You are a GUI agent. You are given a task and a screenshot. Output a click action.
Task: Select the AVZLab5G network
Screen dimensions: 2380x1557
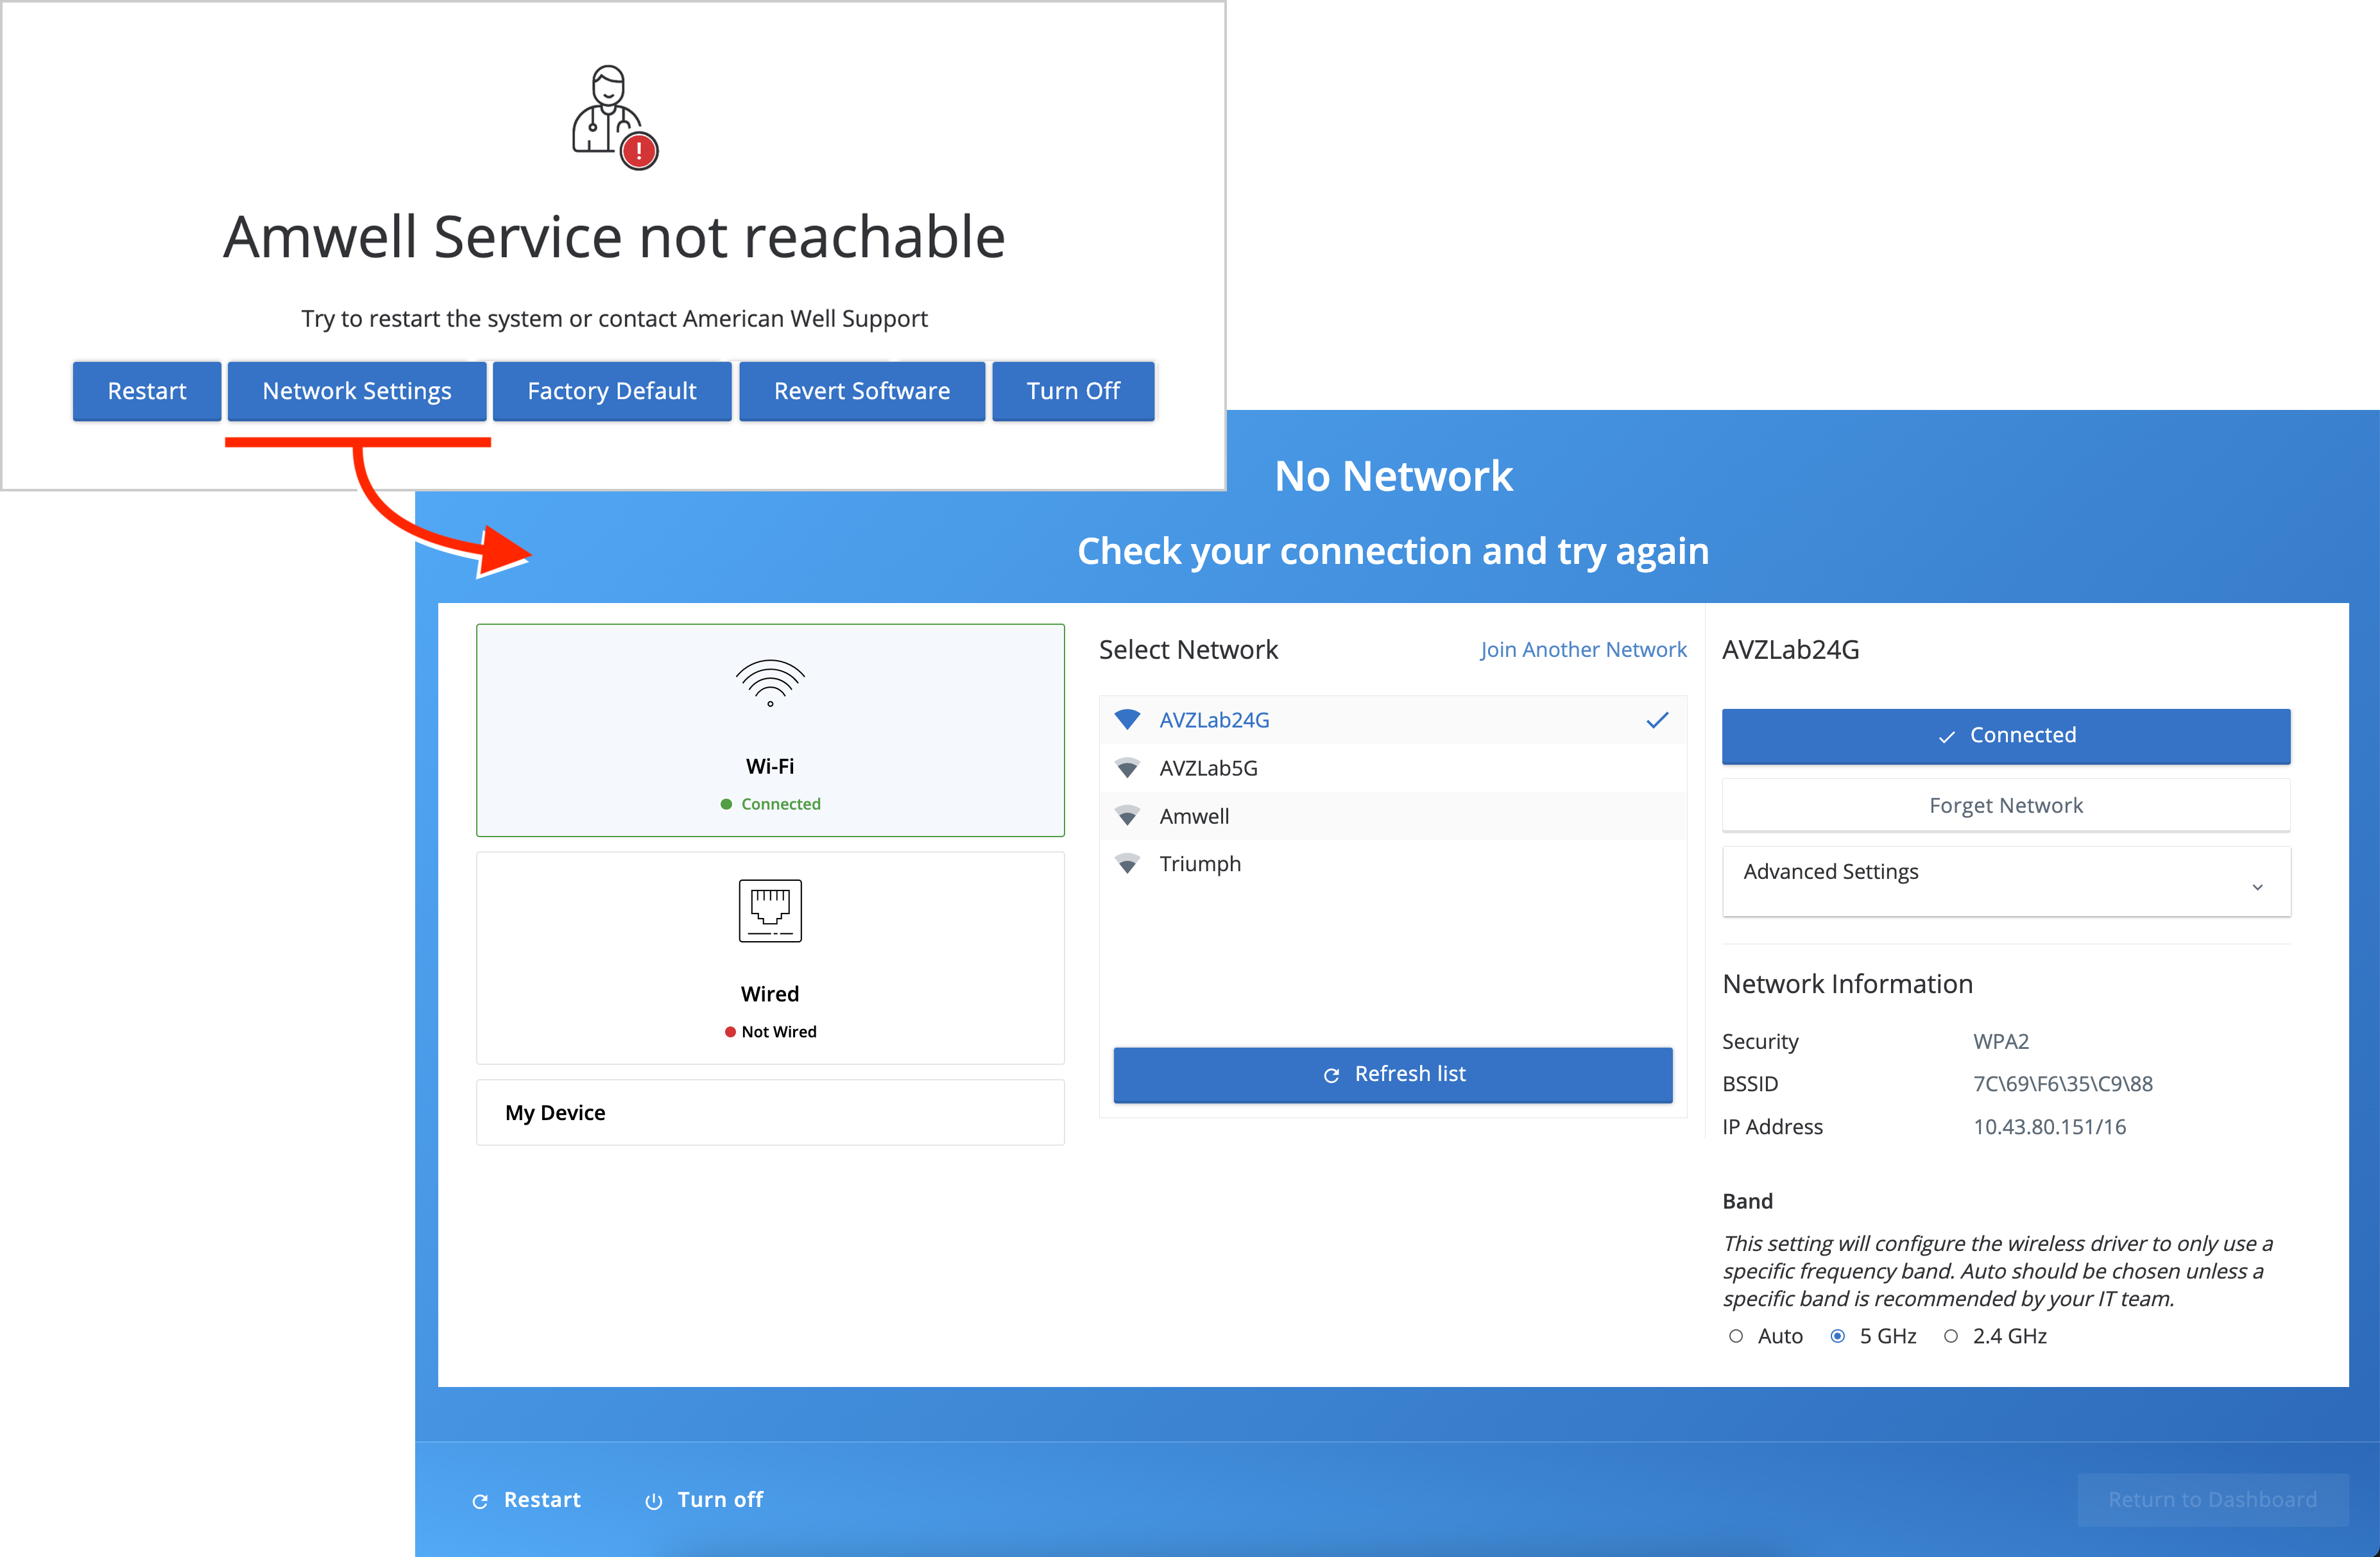tap(1393, 768)
